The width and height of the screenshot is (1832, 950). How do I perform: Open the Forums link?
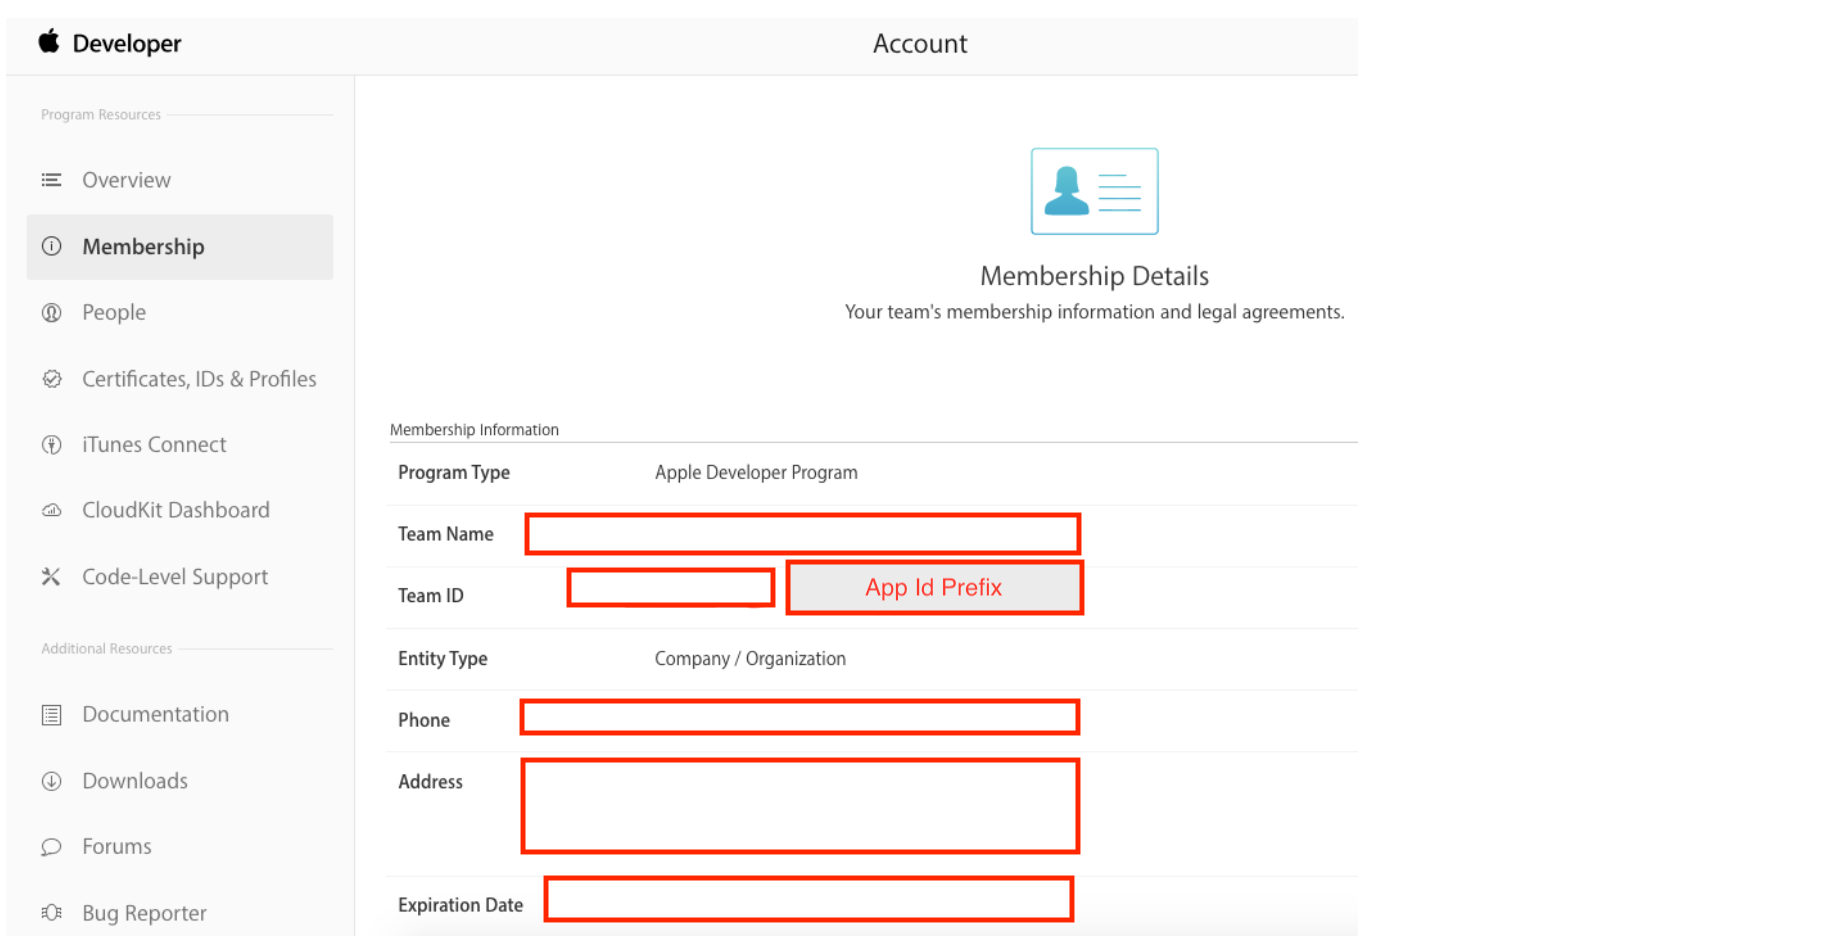coord(117,847)
